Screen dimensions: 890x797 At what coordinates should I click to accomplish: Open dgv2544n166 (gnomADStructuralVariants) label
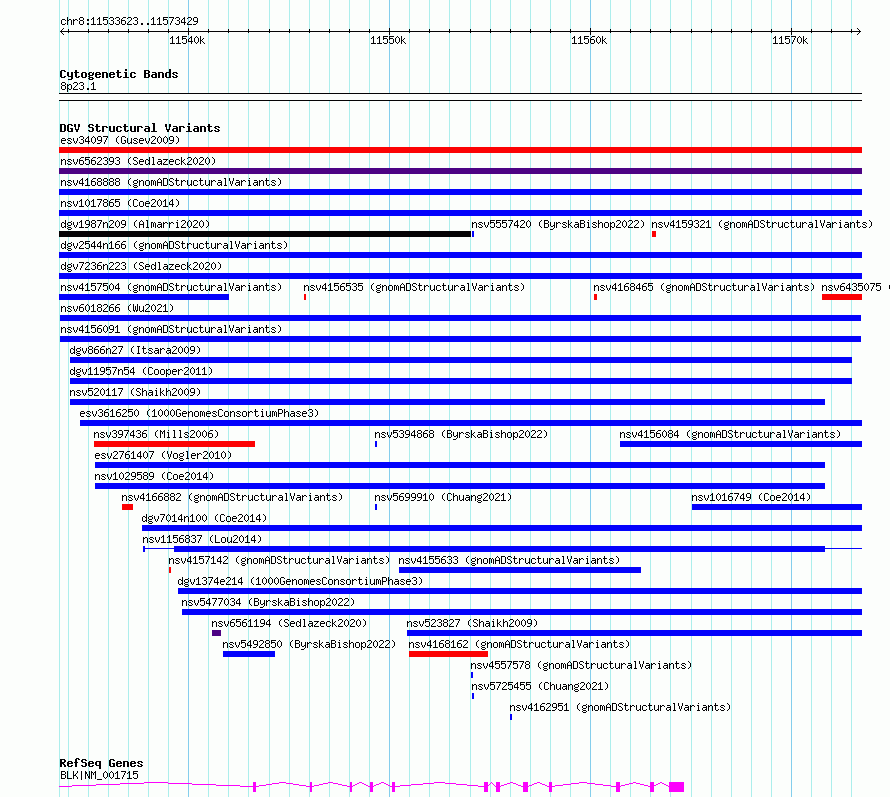pyautogui.click(x=174, y=245)
